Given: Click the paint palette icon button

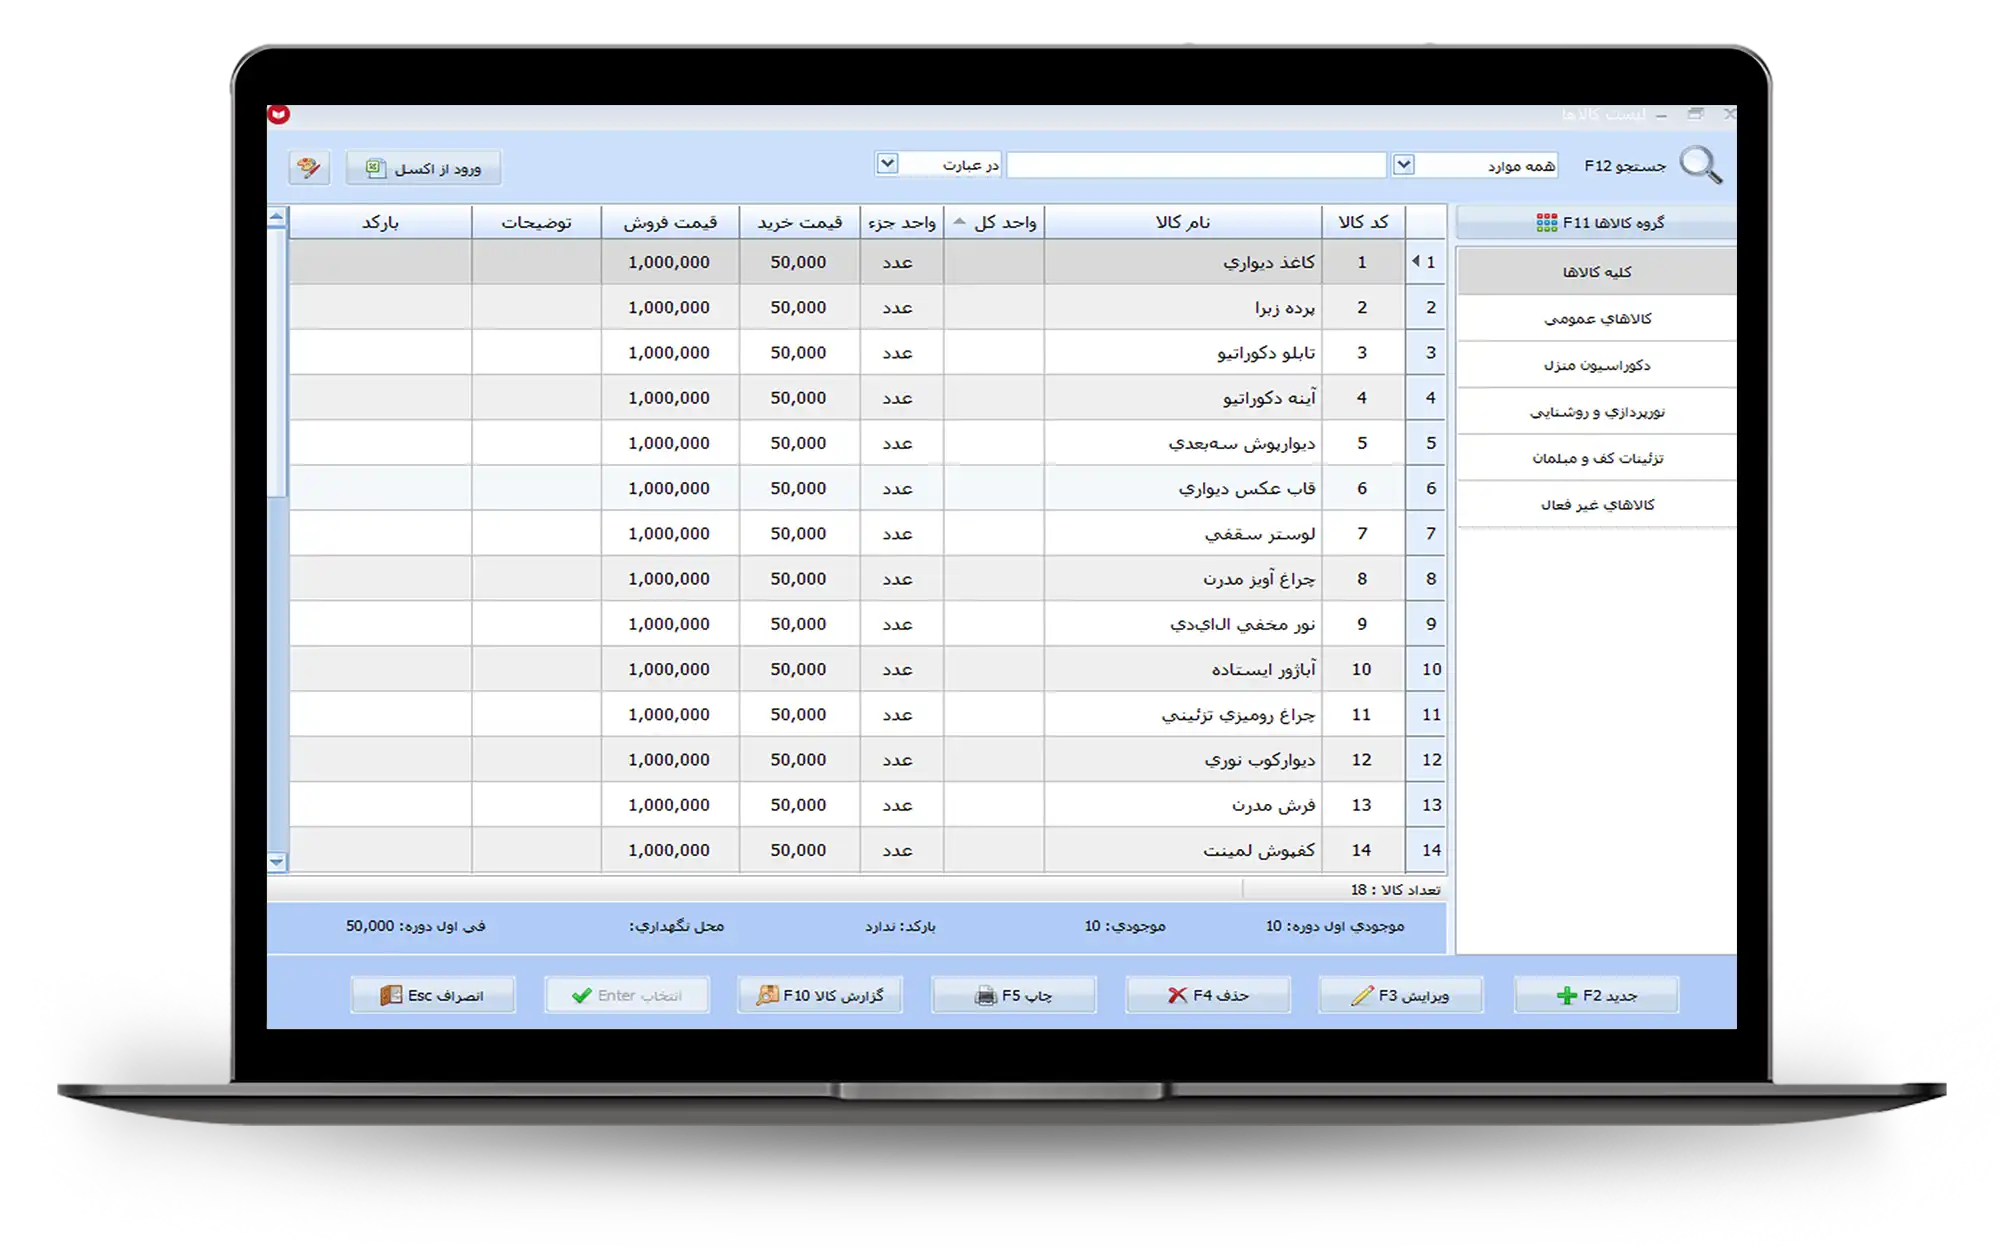Looking at the screenshot, I should click(x=309, y=168).
